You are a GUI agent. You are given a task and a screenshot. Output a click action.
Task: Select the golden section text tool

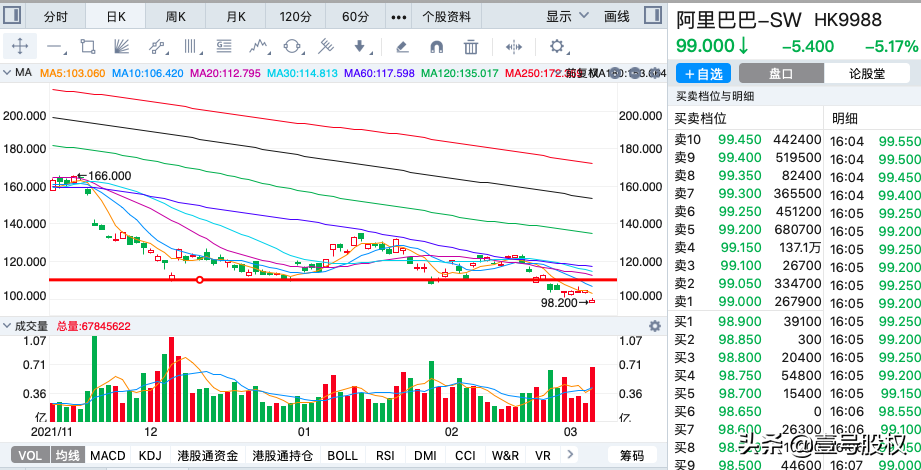pyautogui.click(x=224, y=46)
